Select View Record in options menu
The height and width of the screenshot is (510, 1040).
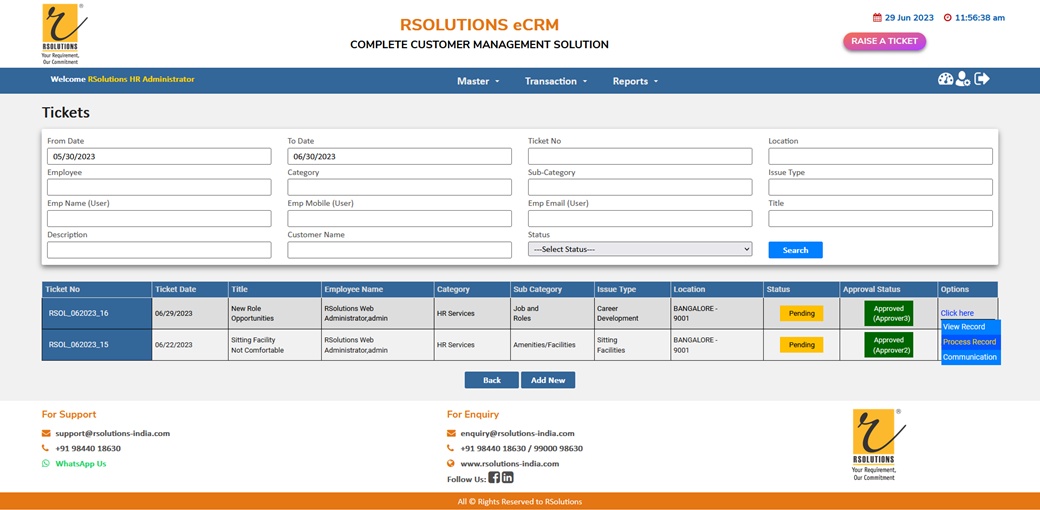[964, 327]
